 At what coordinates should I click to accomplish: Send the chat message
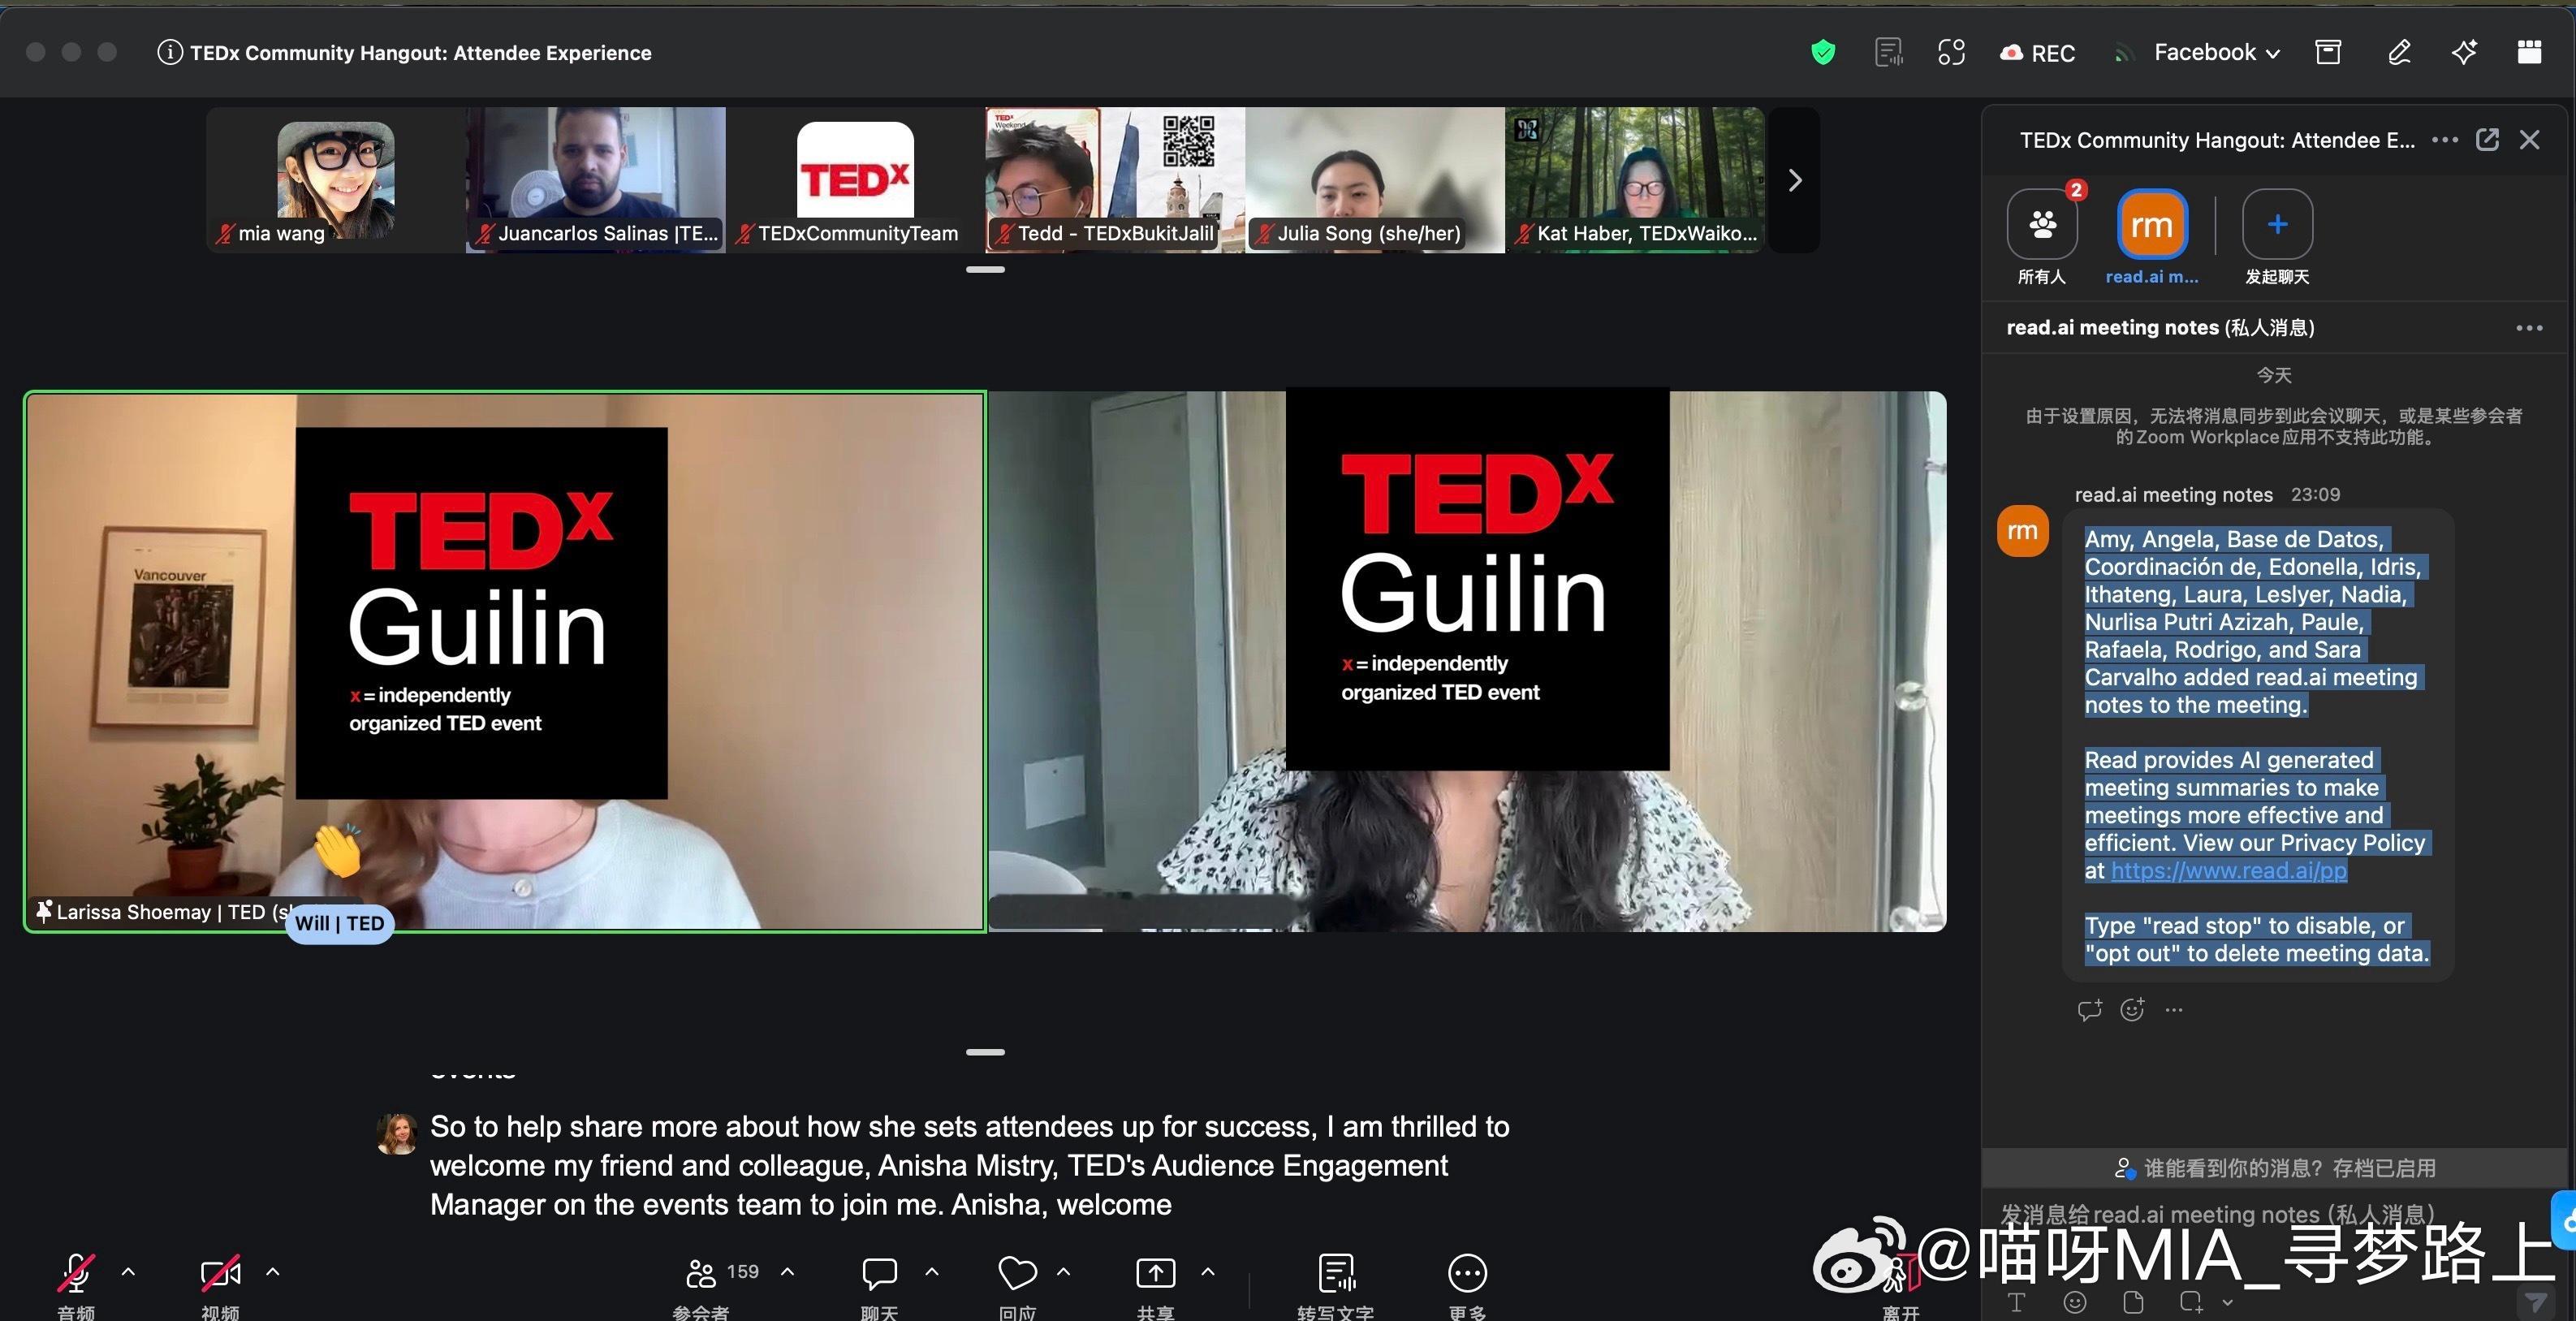[x=2535, y=1301]
